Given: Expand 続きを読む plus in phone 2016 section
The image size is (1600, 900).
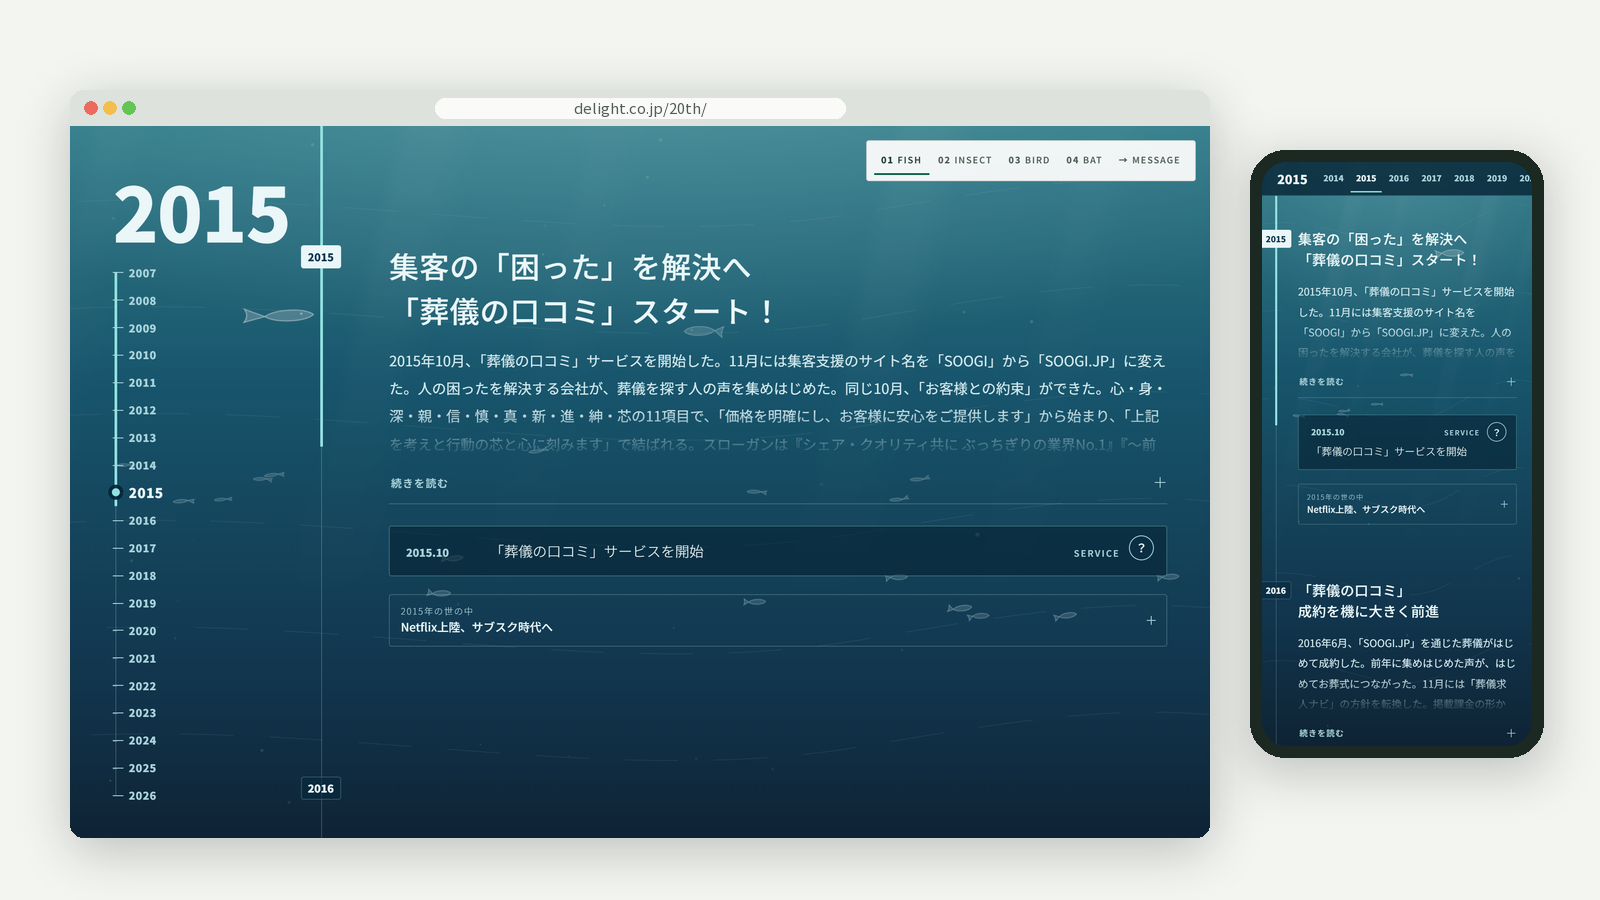Looking at the screenshot, I should [1511, 734].
